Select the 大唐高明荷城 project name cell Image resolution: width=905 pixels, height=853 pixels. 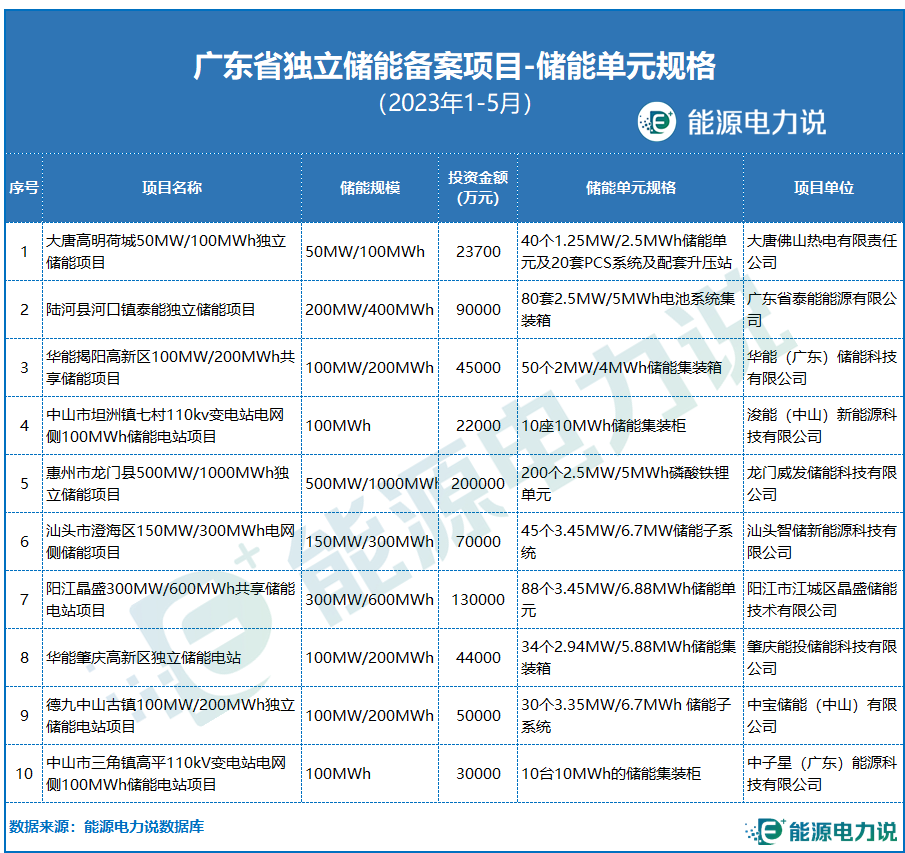point(171,252)
